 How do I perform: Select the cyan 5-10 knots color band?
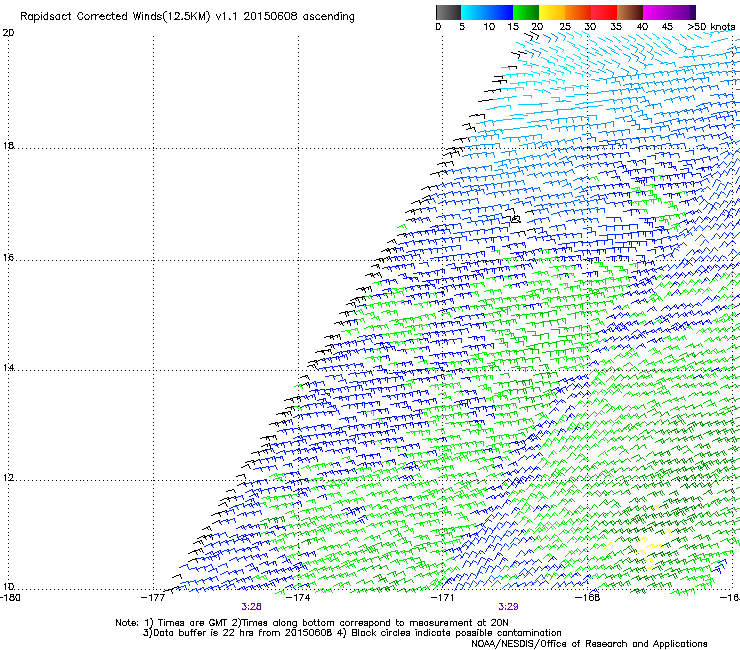tap(474, 12)
